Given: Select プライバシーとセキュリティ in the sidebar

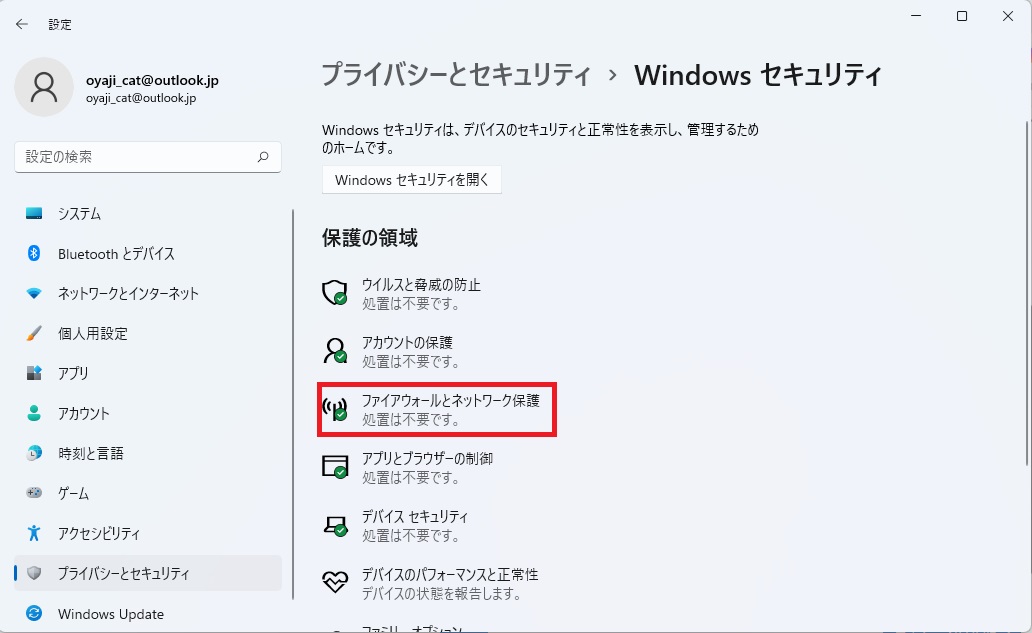Looking at the screenshot, I should point(148,573).
